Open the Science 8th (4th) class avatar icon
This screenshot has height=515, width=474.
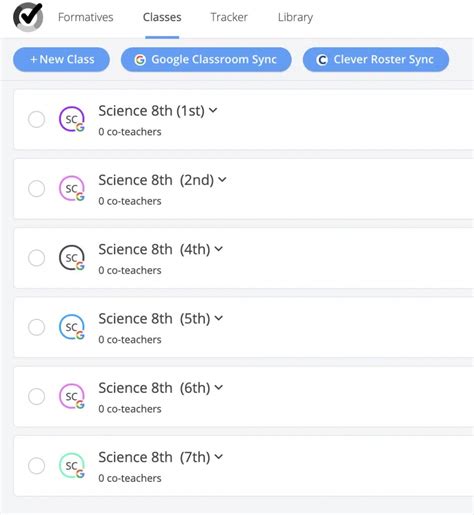(72, 258)
